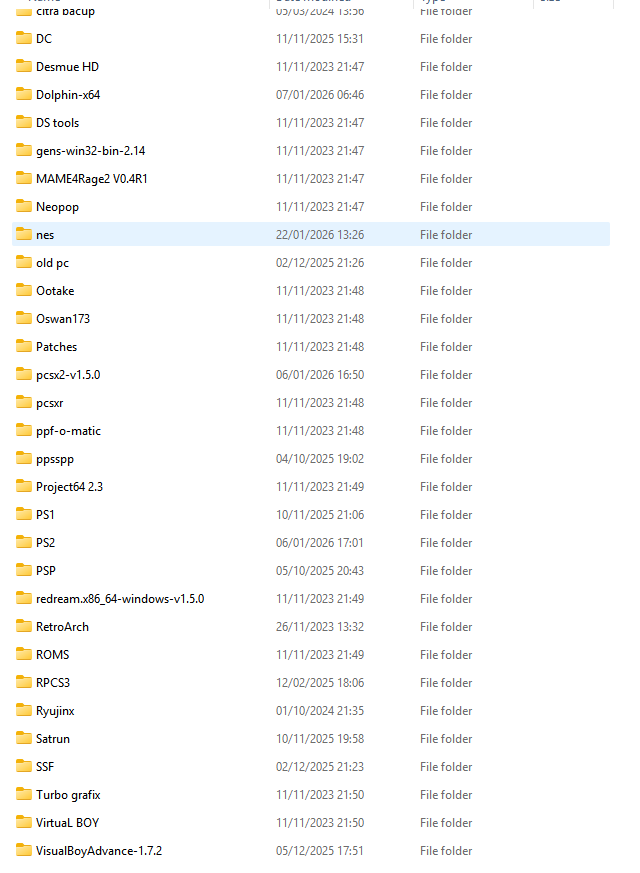Image resolution: width=640 pixels, height=873 pixels.
Task: Click the date in the Satrun row
Action: point(320,739)
